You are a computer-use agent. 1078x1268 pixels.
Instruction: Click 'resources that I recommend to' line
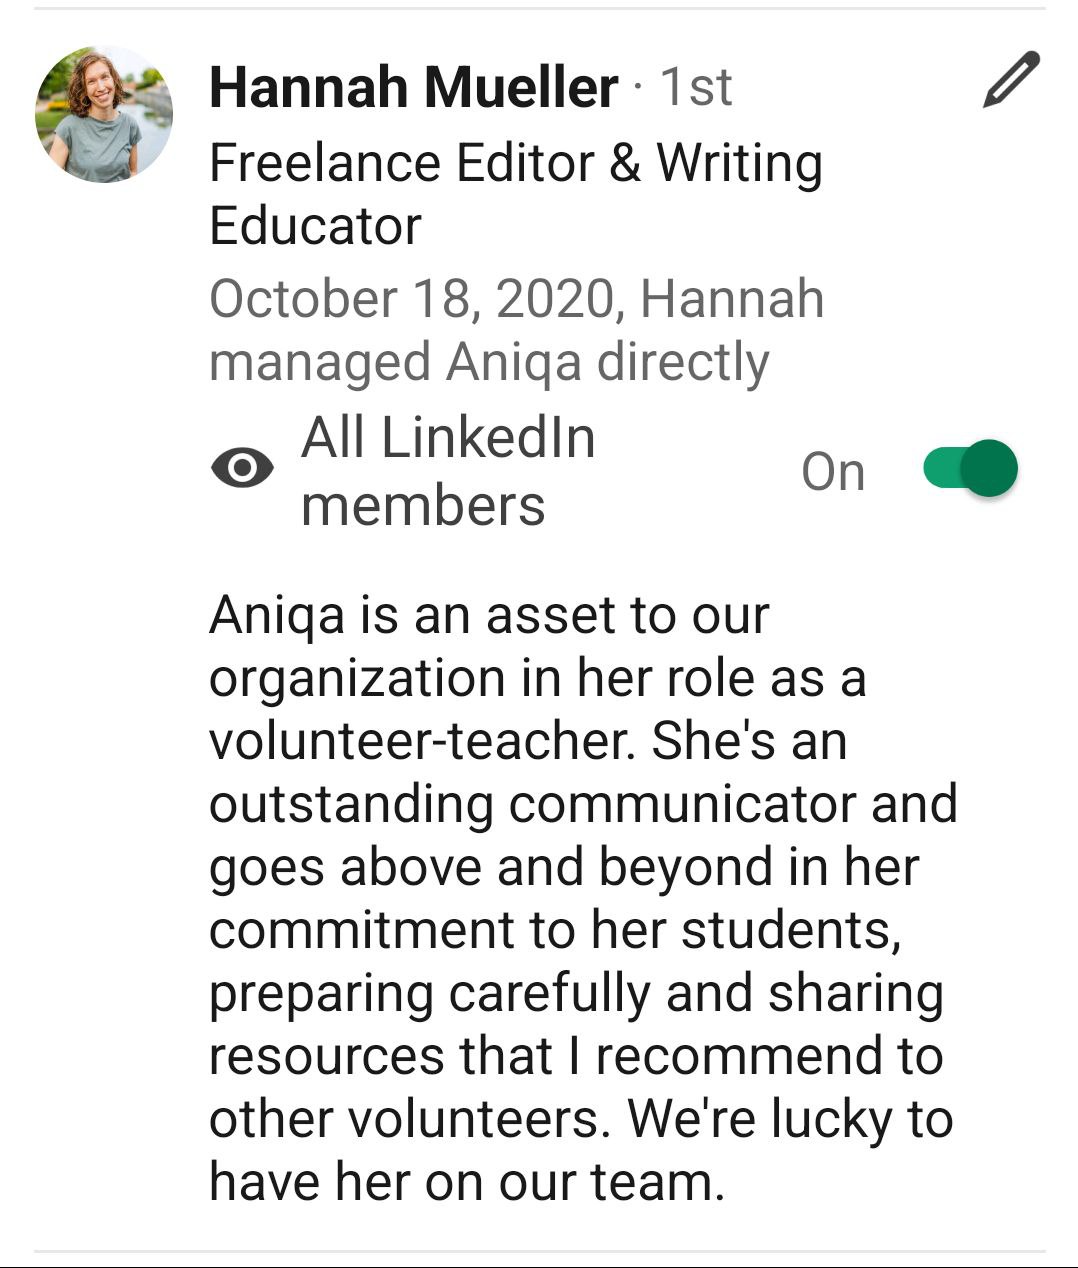tap(576, 1056)
